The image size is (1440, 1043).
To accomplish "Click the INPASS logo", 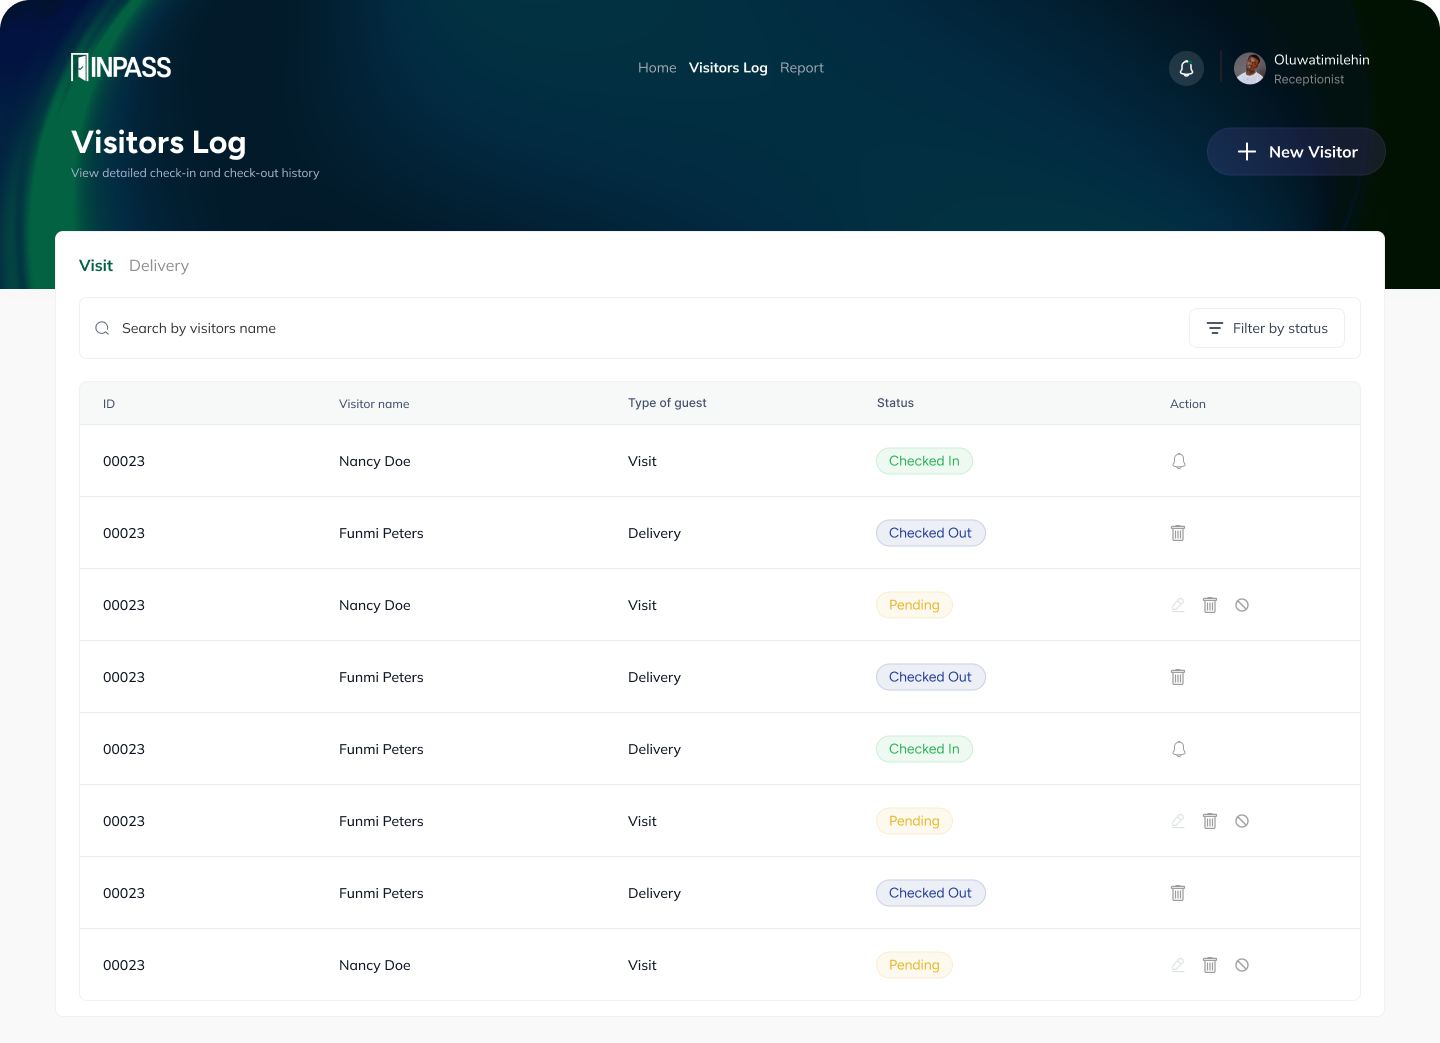I will pyautogui.click(x=121, y=67).
